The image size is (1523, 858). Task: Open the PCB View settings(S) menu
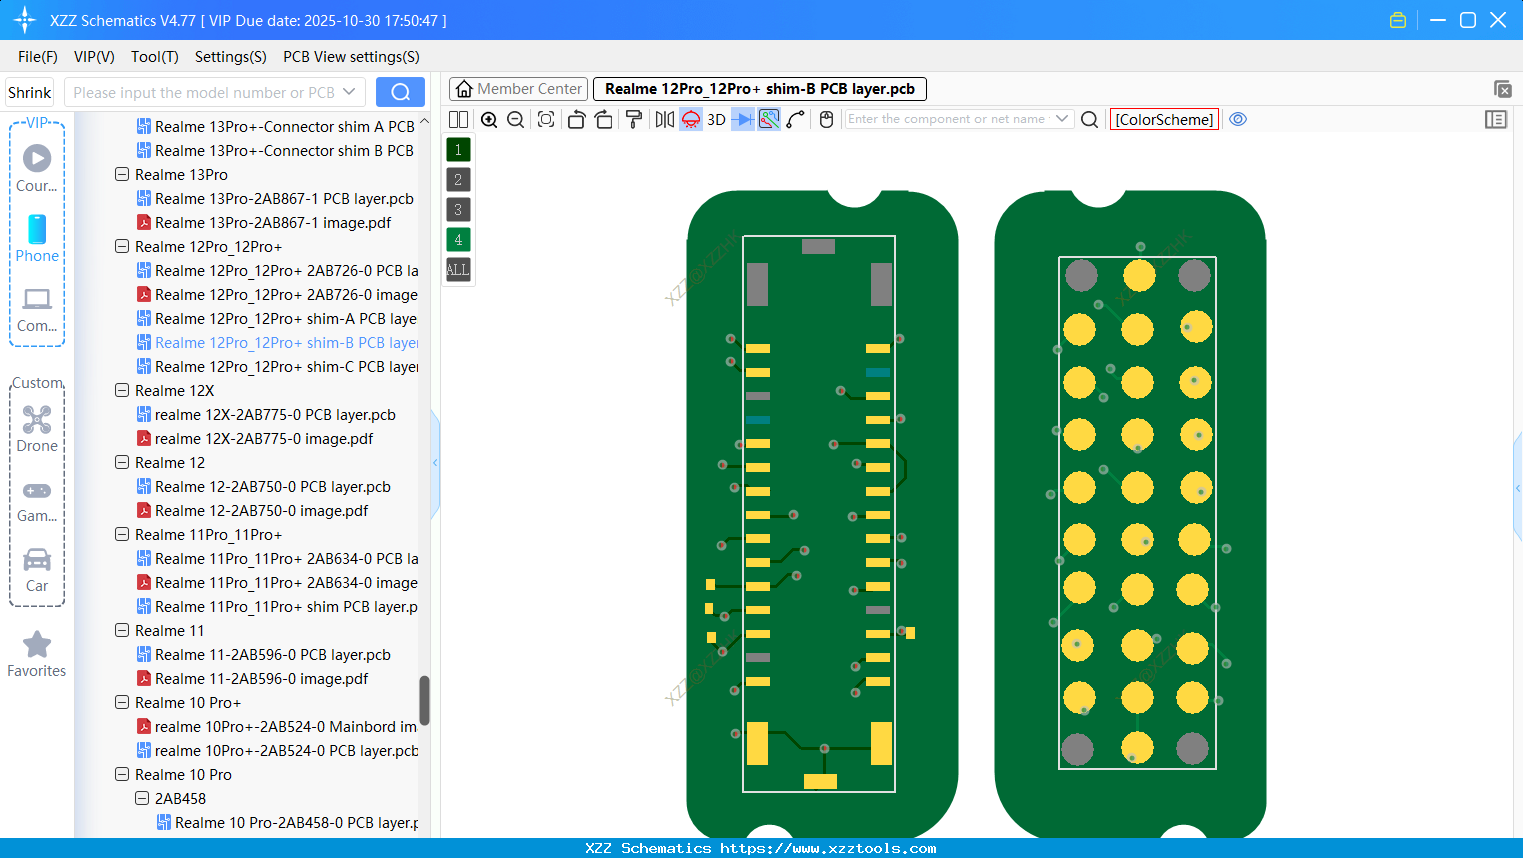tap(350, 57)
